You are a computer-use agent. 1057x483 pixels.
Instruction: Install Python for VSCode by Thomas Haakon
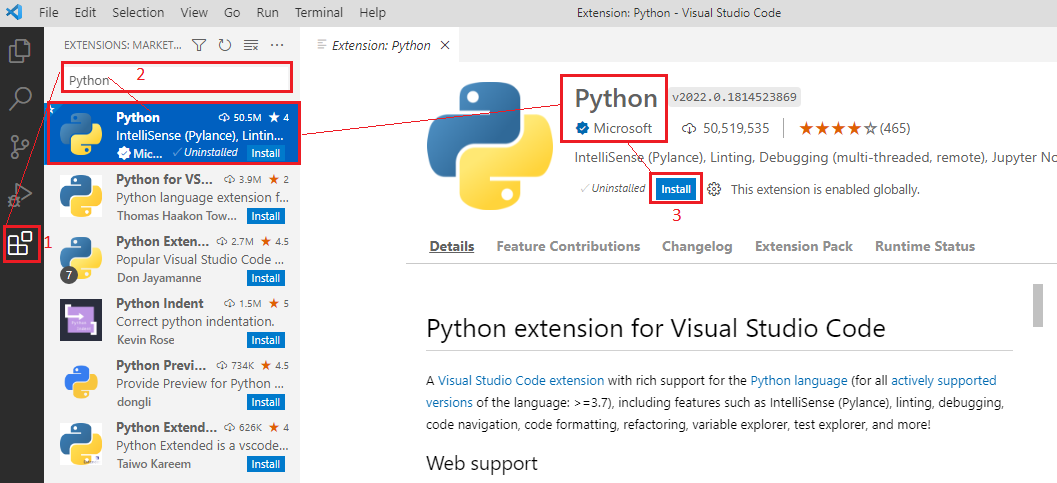click(x=266, y=216)
